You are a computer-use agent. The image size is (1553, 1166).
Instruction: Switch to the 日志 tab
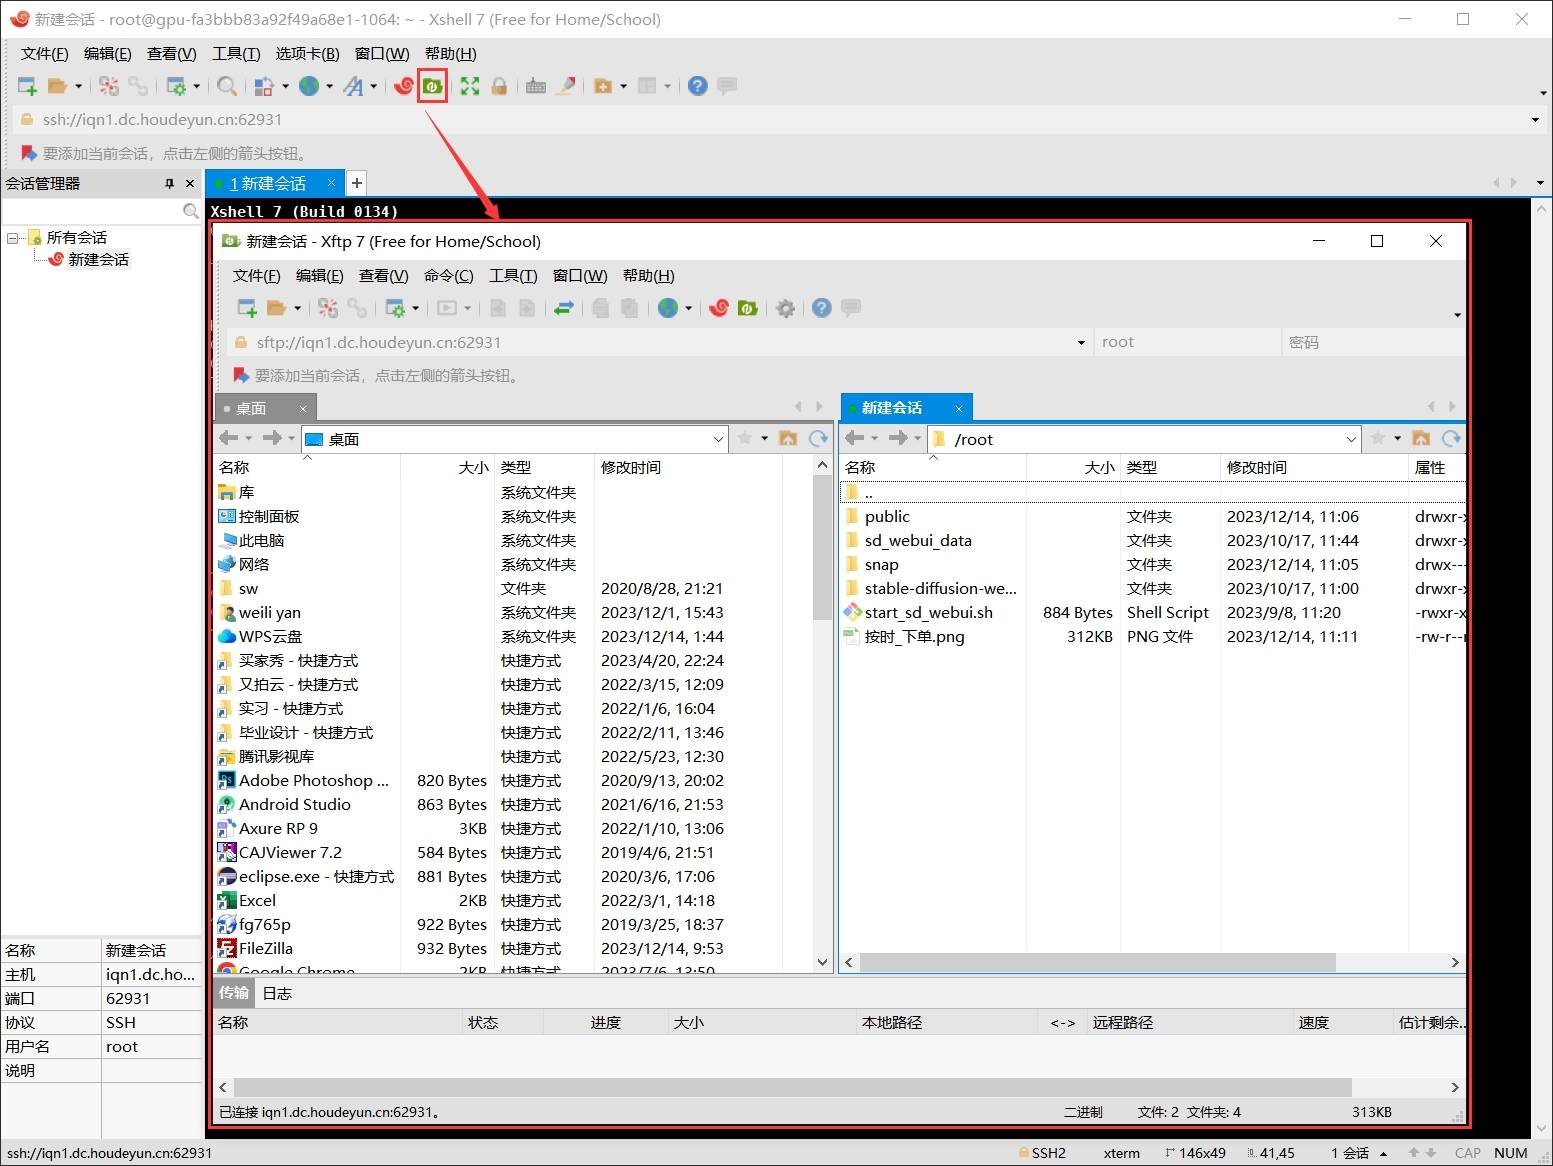click(x=277, y=994)
